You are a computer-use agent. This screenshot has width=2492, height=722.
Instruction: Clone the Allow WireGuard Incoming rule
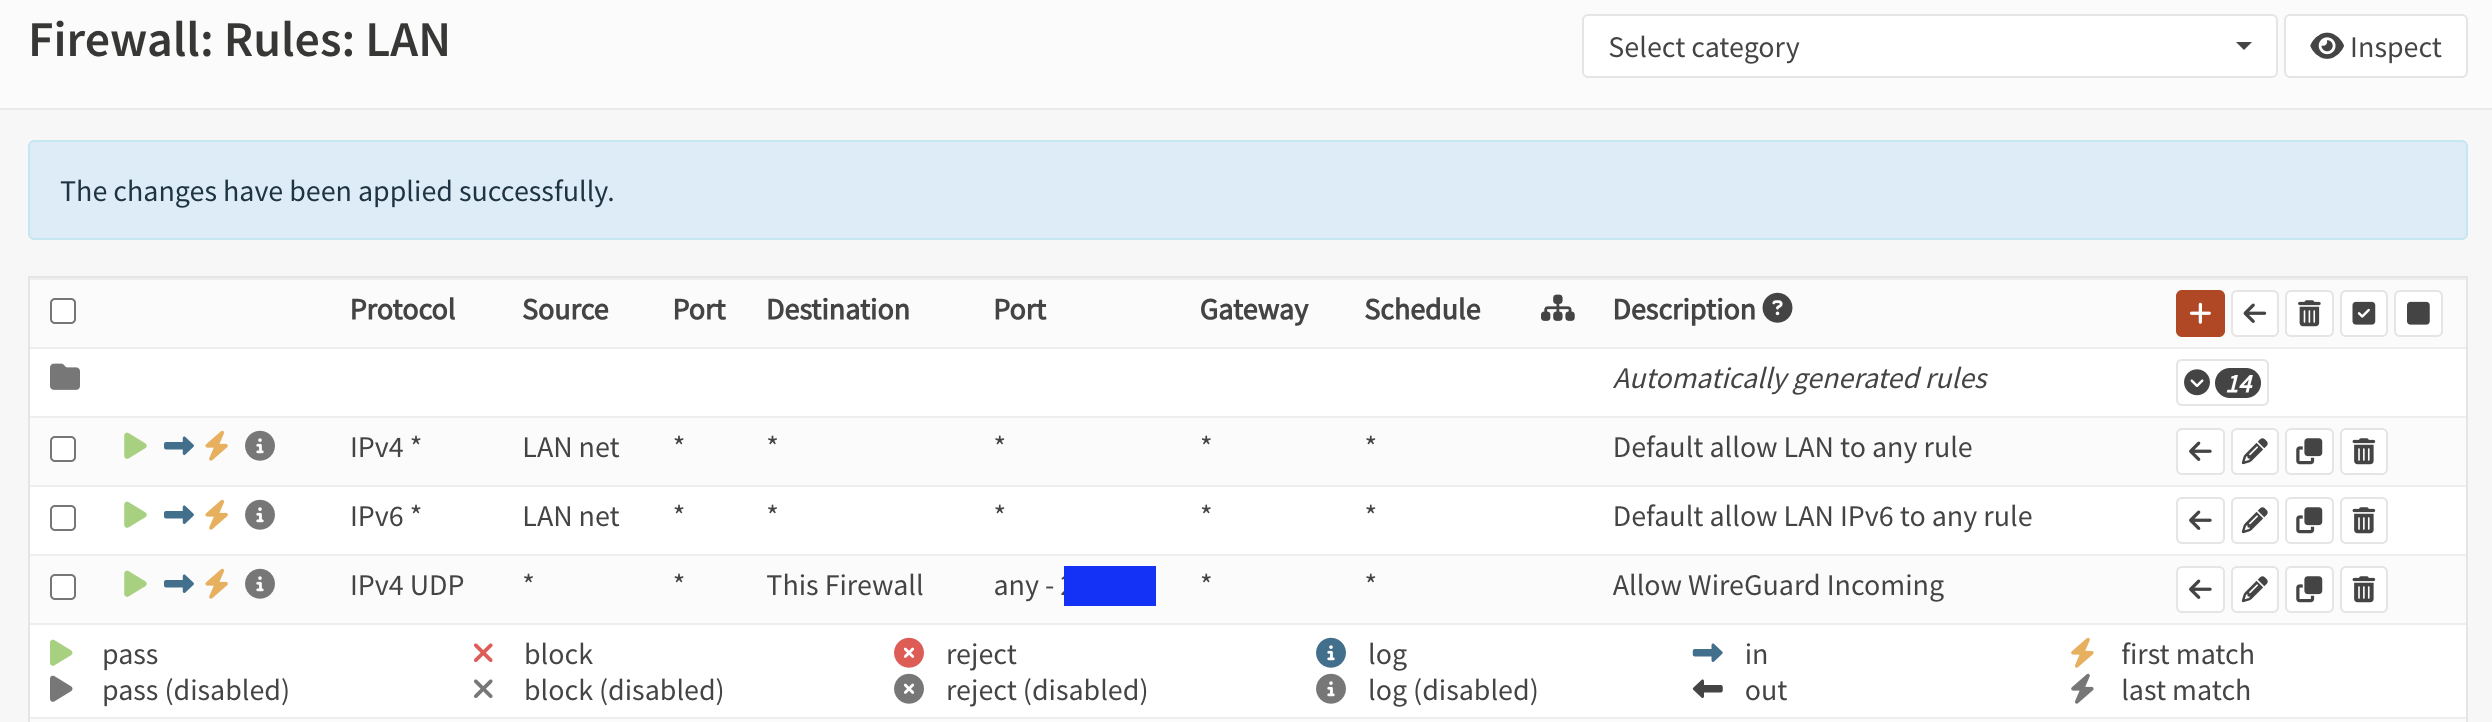point(2309,590)
